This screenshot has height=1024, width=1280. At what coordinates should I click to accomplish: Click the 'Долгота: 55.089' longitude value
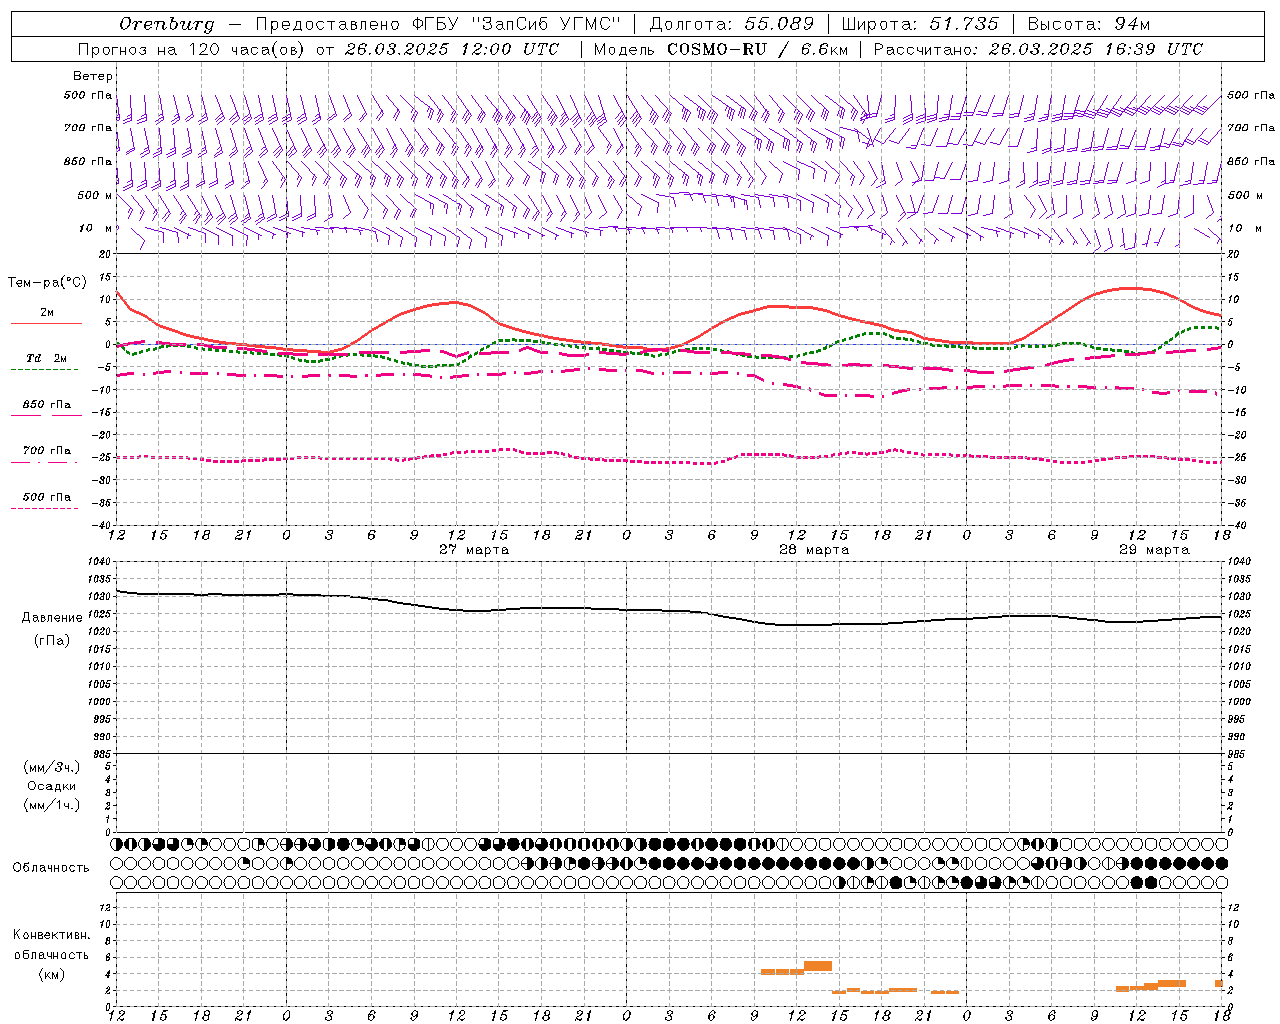[x=732, y=24]
